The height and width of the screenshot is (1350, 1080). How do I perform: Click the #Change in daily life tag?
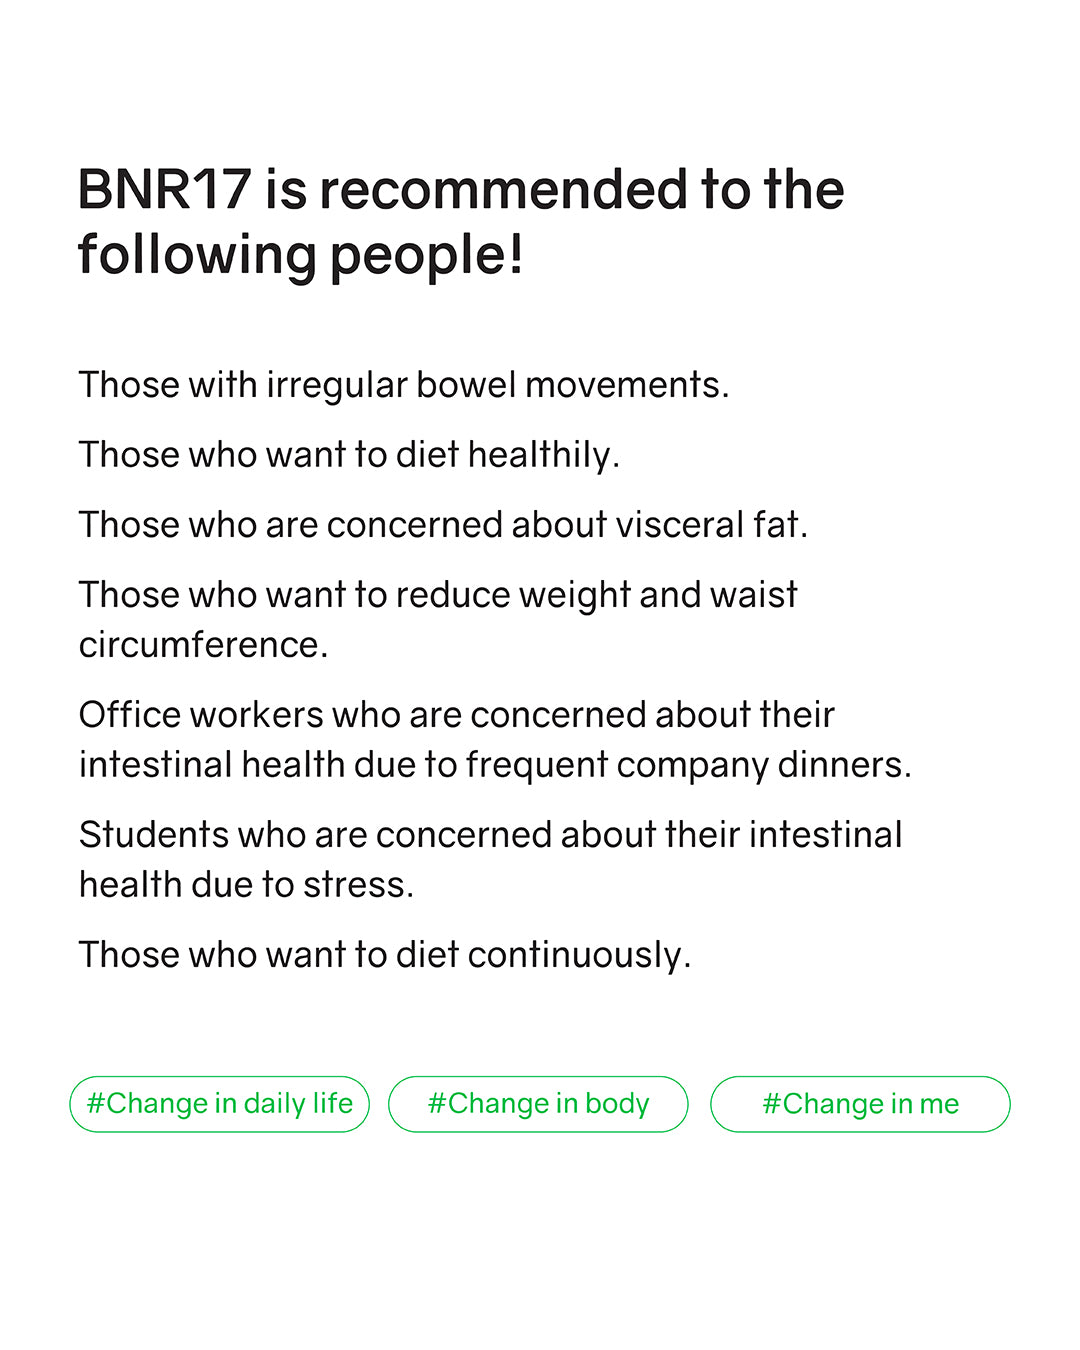pyautogui.click(x=219, y=1104)
